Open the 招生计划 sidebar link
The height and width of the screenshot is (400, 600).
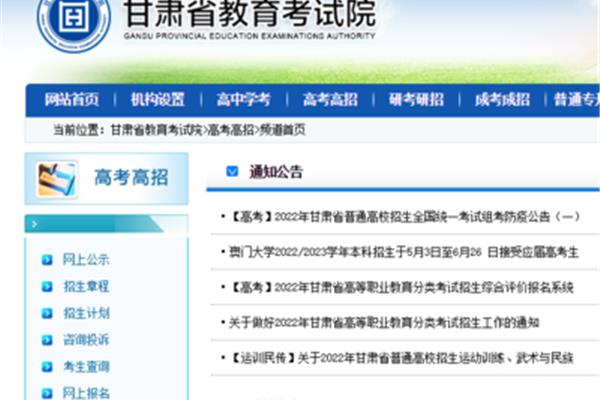(x=86, y=313)
